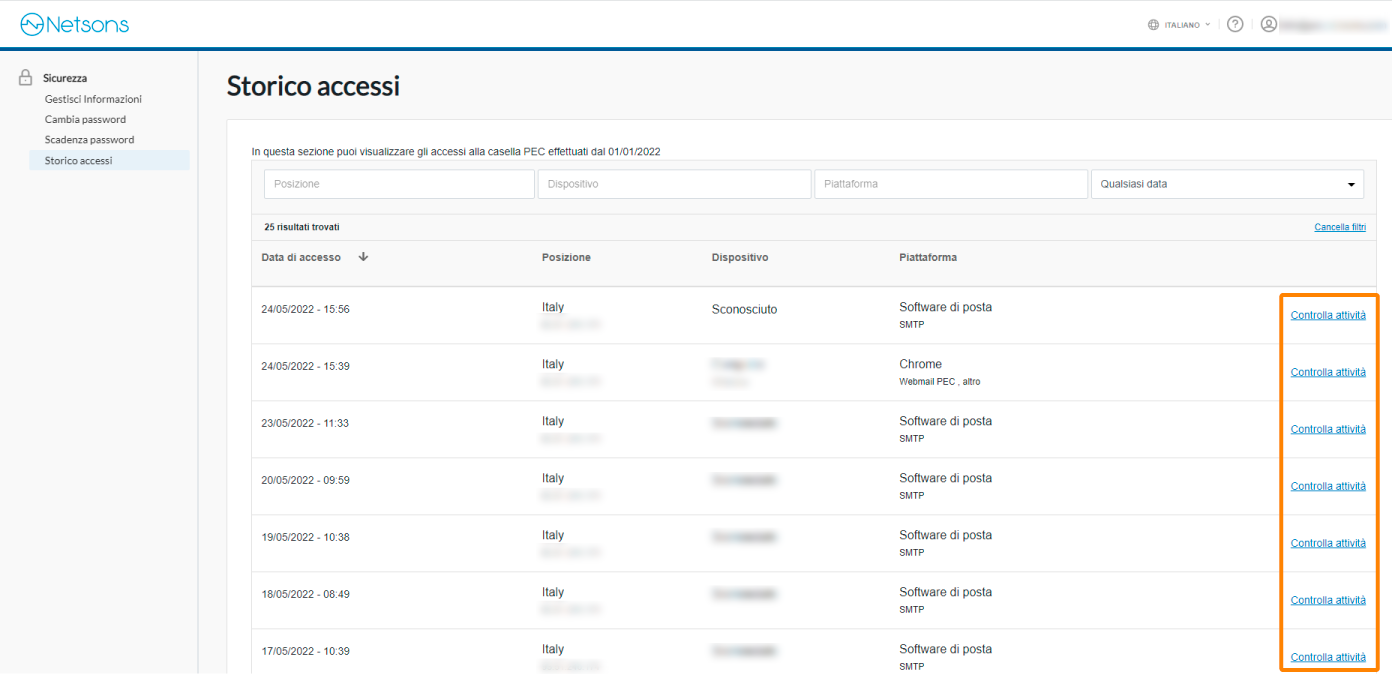Click the user account avatar icon

1269,24
